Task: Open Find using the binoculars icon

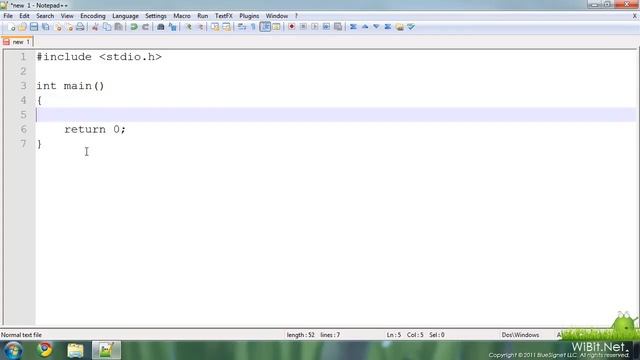Action: point(160,27)
